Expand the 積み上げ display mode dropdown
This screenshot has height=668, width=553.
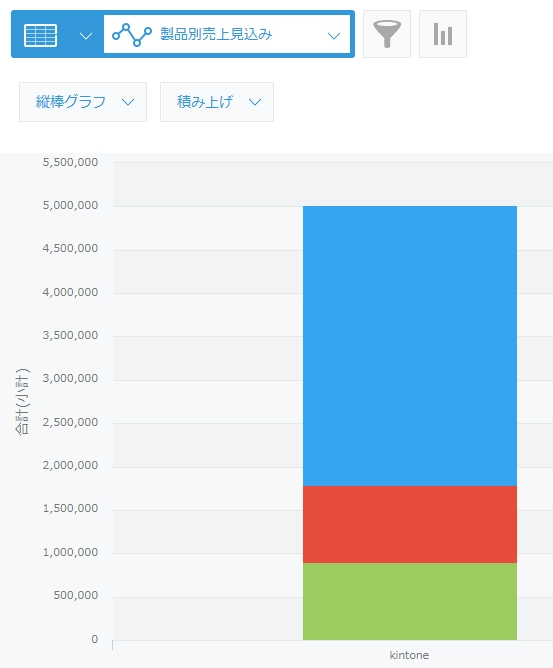(x=217, y=102)
